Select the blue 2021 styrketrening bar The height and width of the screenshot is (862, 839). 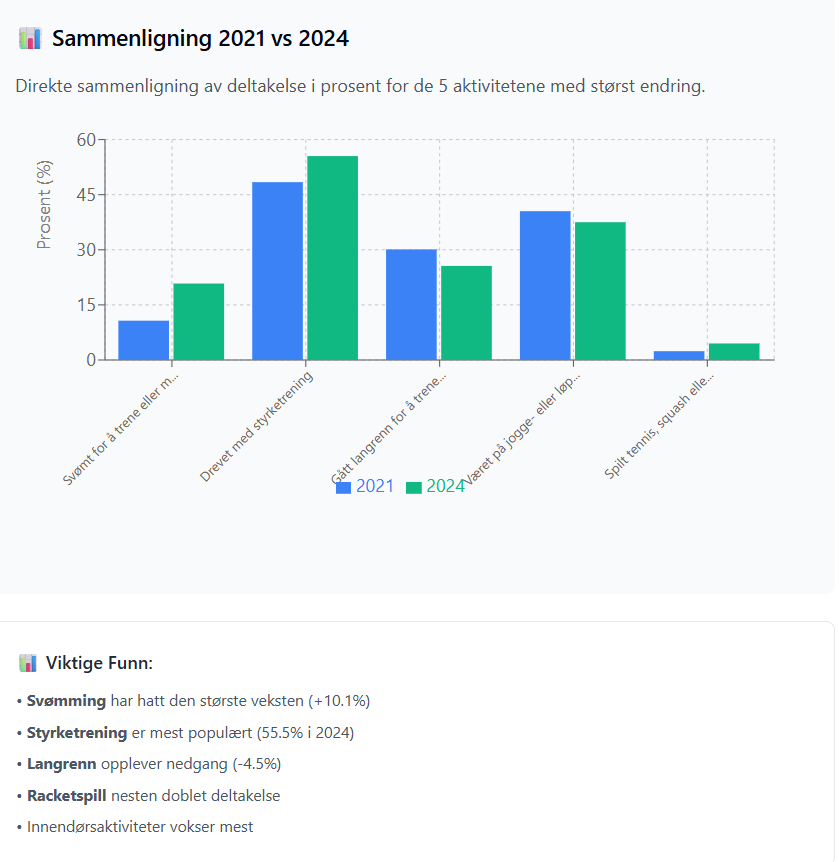pos(278,271)
